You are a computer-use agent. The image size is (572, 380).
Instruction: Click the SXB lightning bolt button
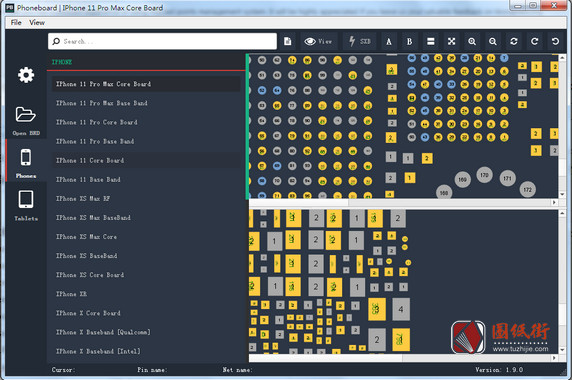click(359, 41)
